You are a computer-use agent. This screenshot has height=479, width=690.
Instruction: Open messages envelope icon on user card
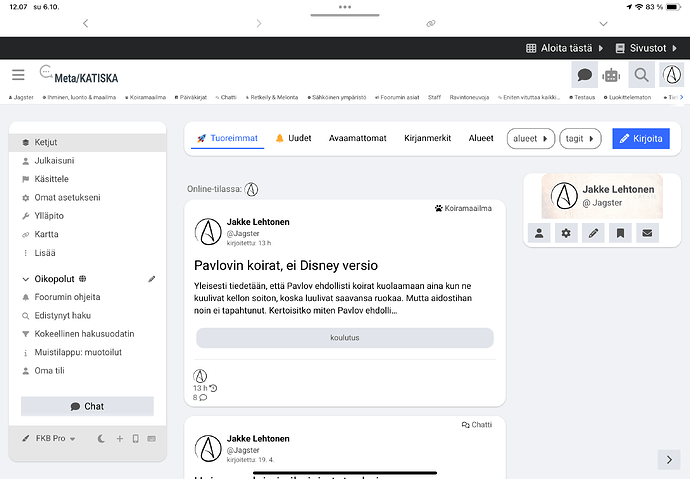(647, 233)
